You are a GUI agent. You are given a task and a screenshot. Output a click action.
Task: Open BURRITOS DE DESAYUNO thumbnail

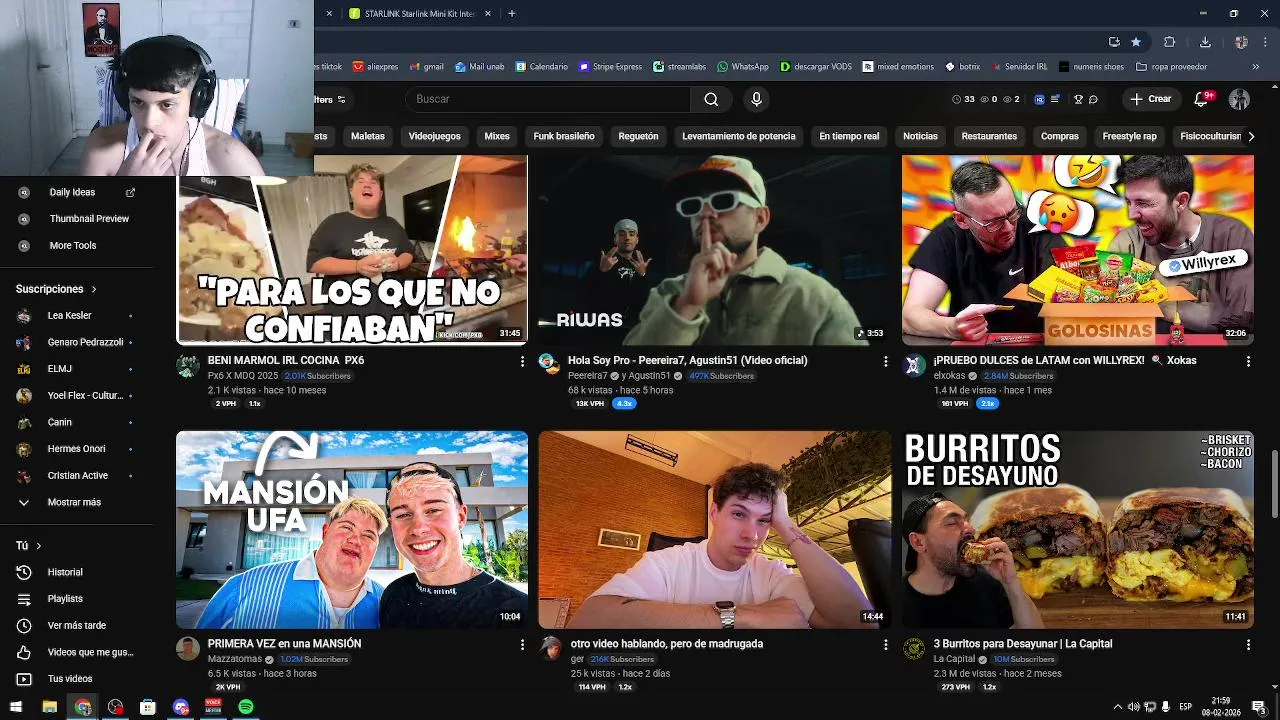1078,529
